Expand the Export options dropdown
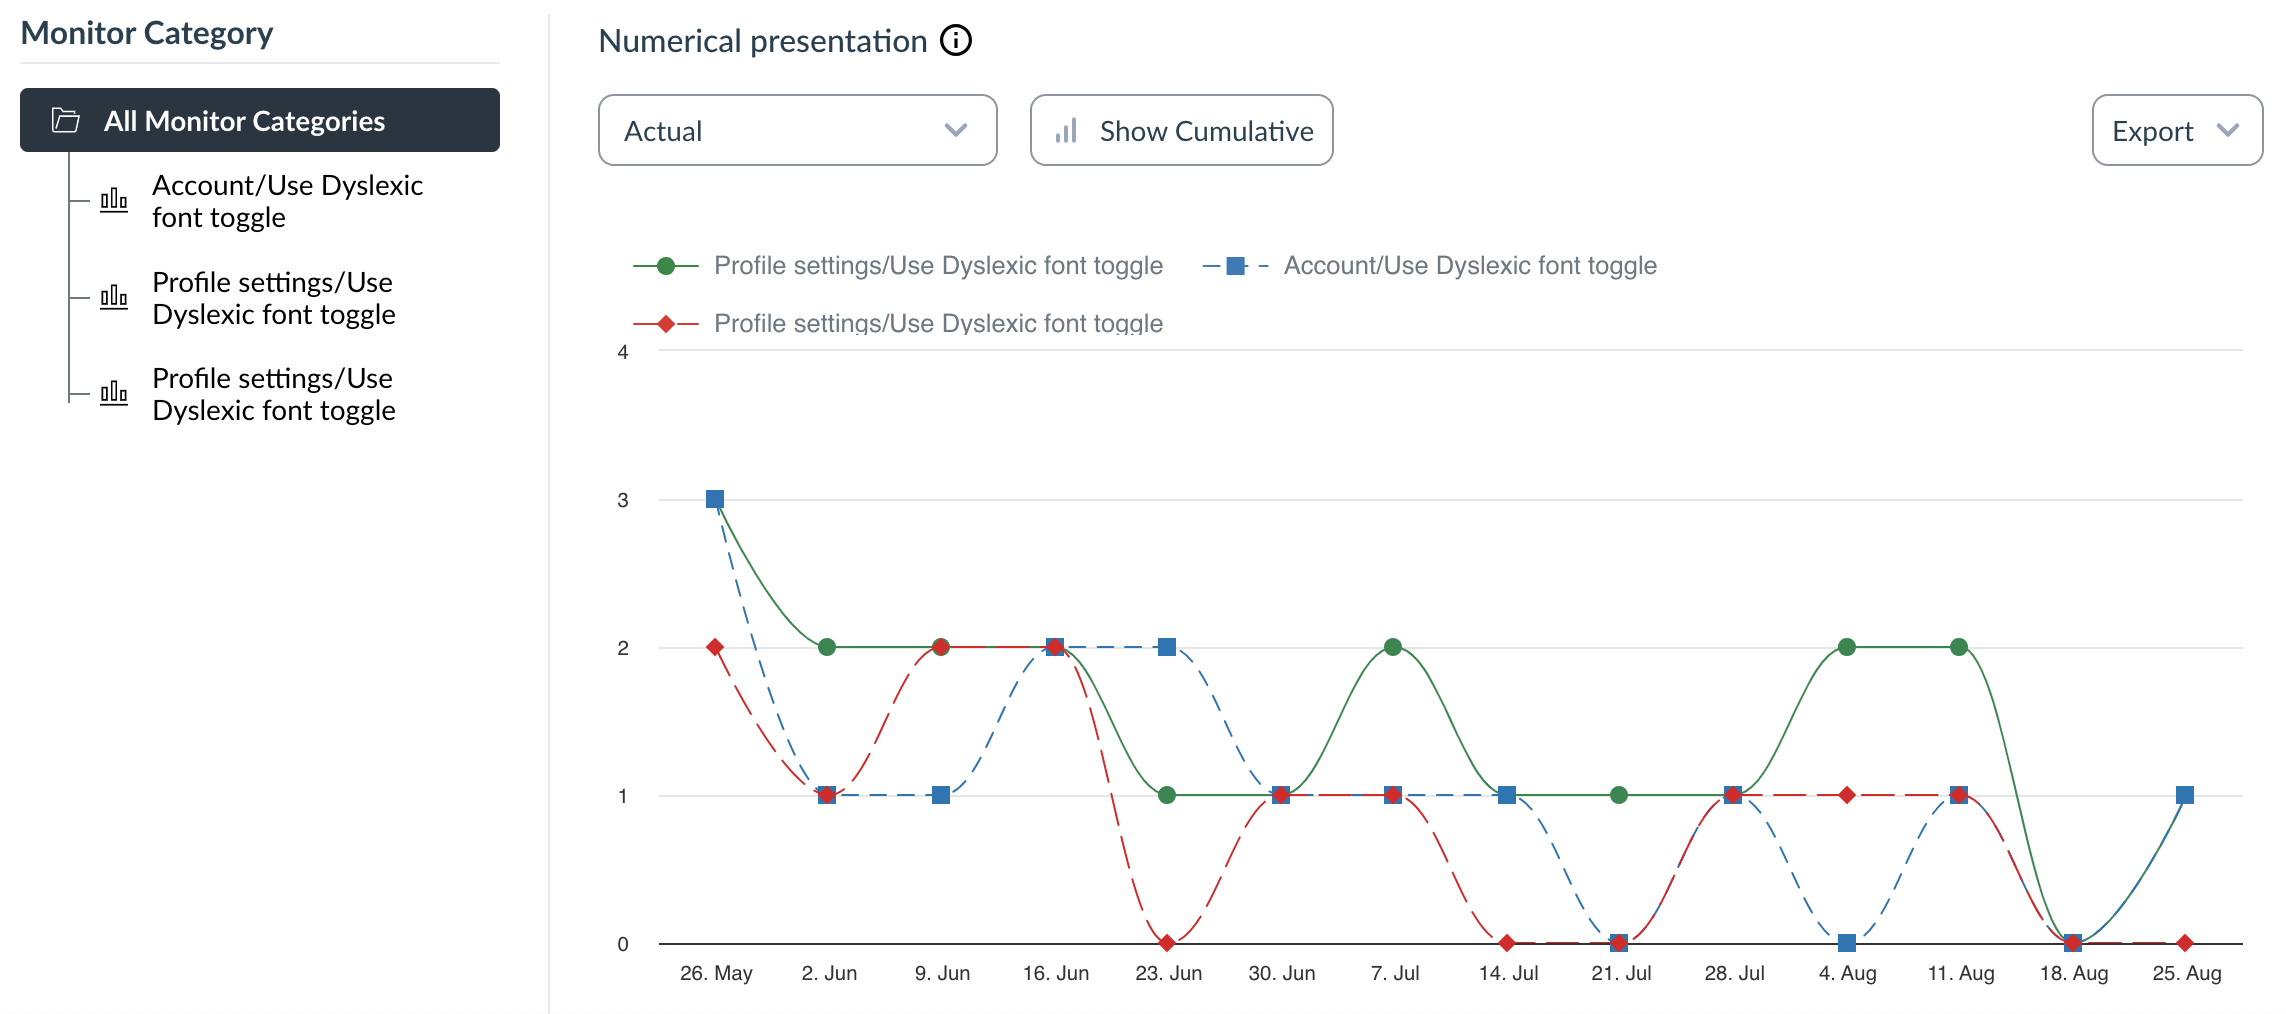This screenshot has height=1014, width=2286. [2176, 130]
